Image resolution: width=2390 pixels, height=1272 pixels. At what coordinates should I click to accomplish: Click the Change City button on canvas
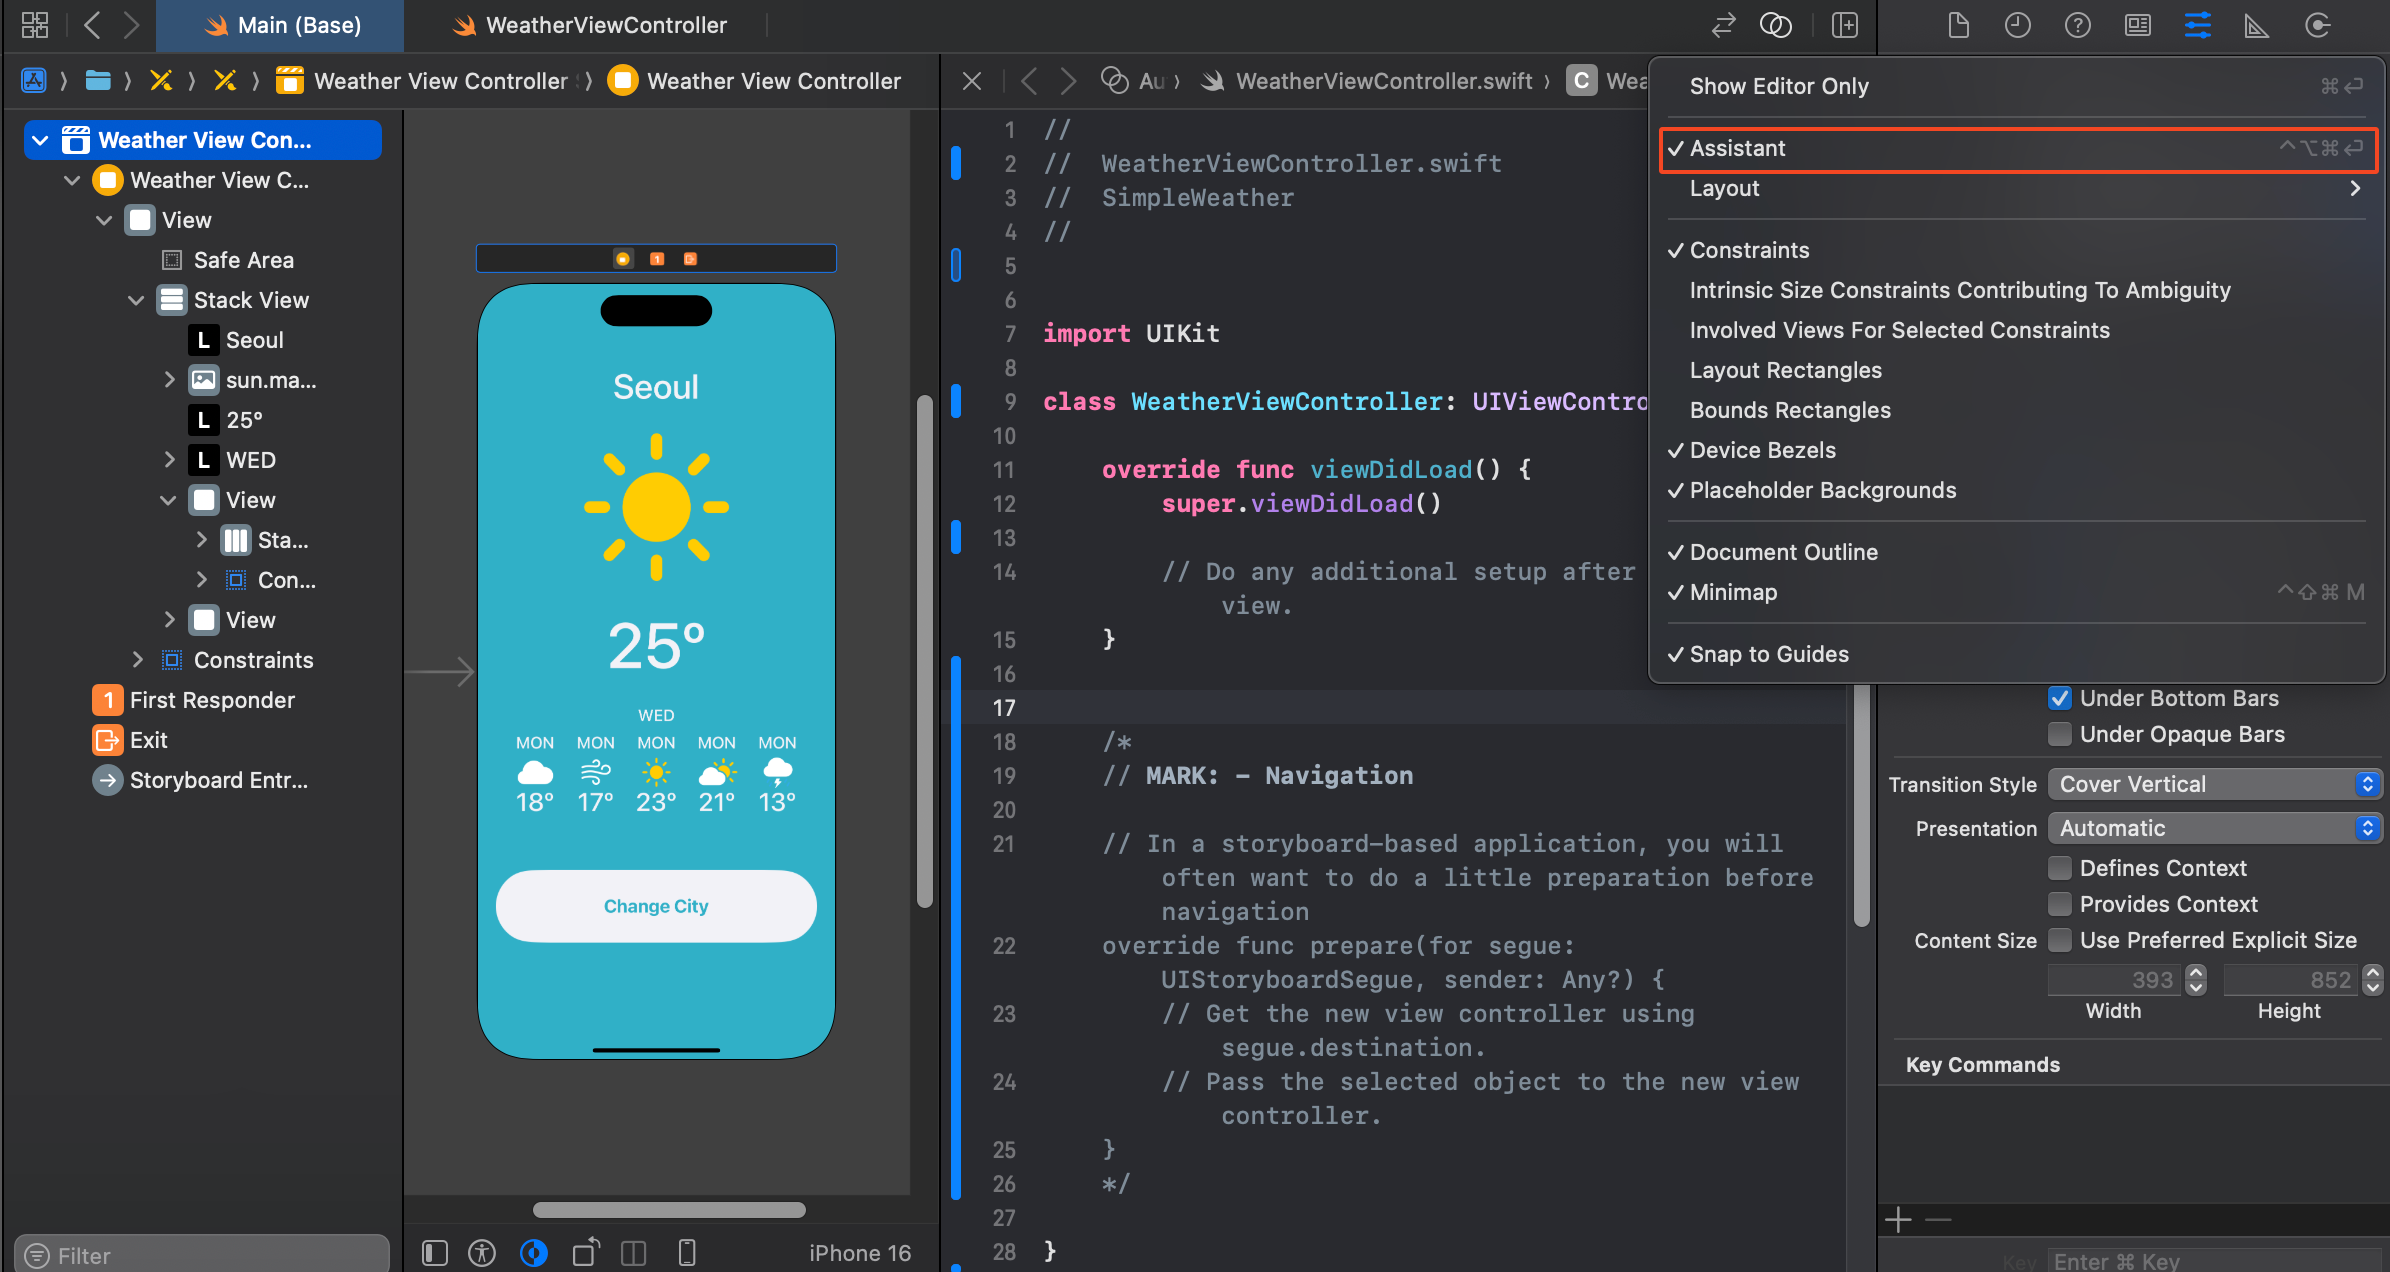click(656, 906)
